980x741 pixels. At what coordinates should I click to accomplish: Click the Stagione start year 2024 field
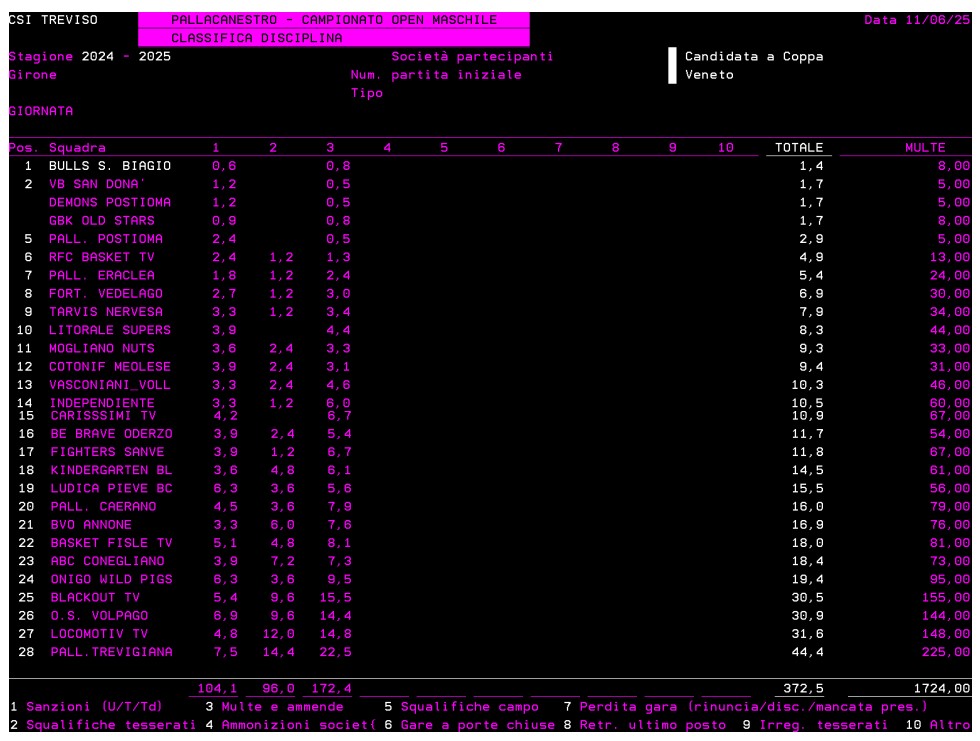click(x=89, y=56)
